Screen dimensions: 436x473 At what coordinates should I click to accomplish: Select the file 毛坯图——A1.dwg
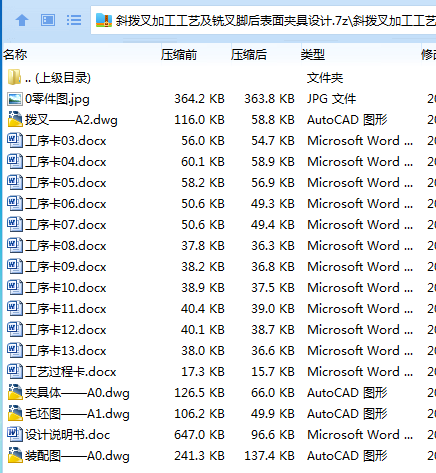point(77,414)
